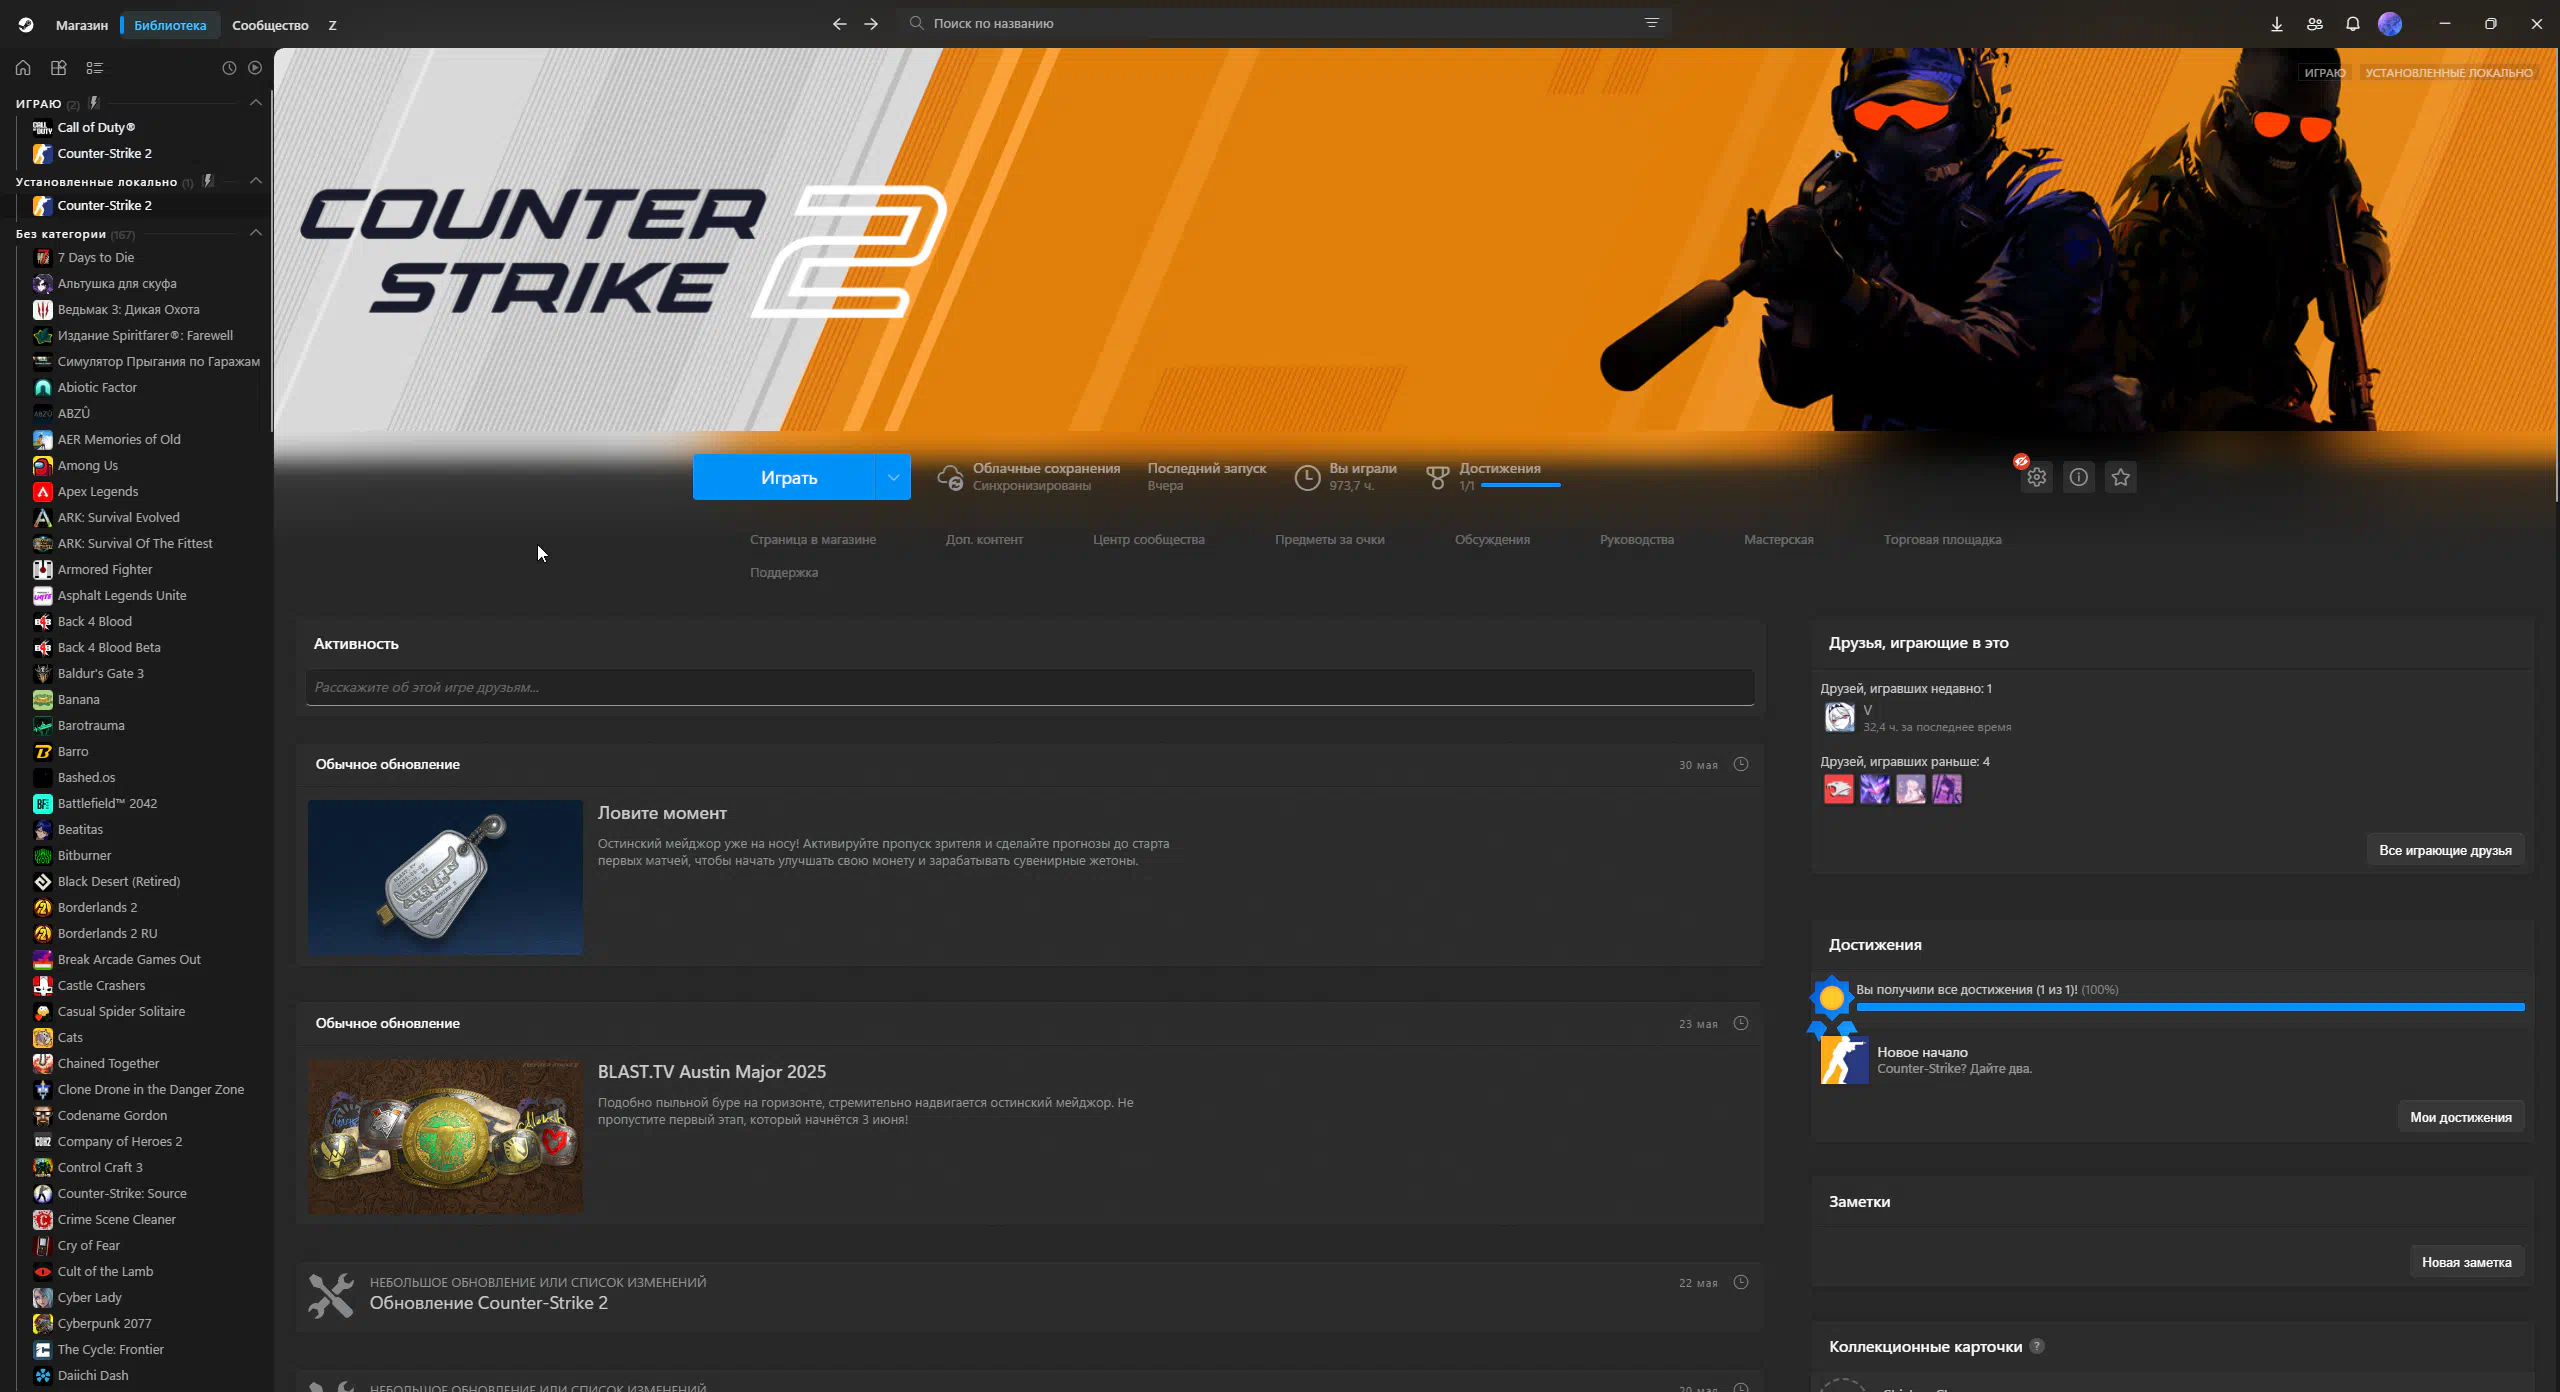
Task: Click Мои достижения button
Action: tap(2460, 1117)
